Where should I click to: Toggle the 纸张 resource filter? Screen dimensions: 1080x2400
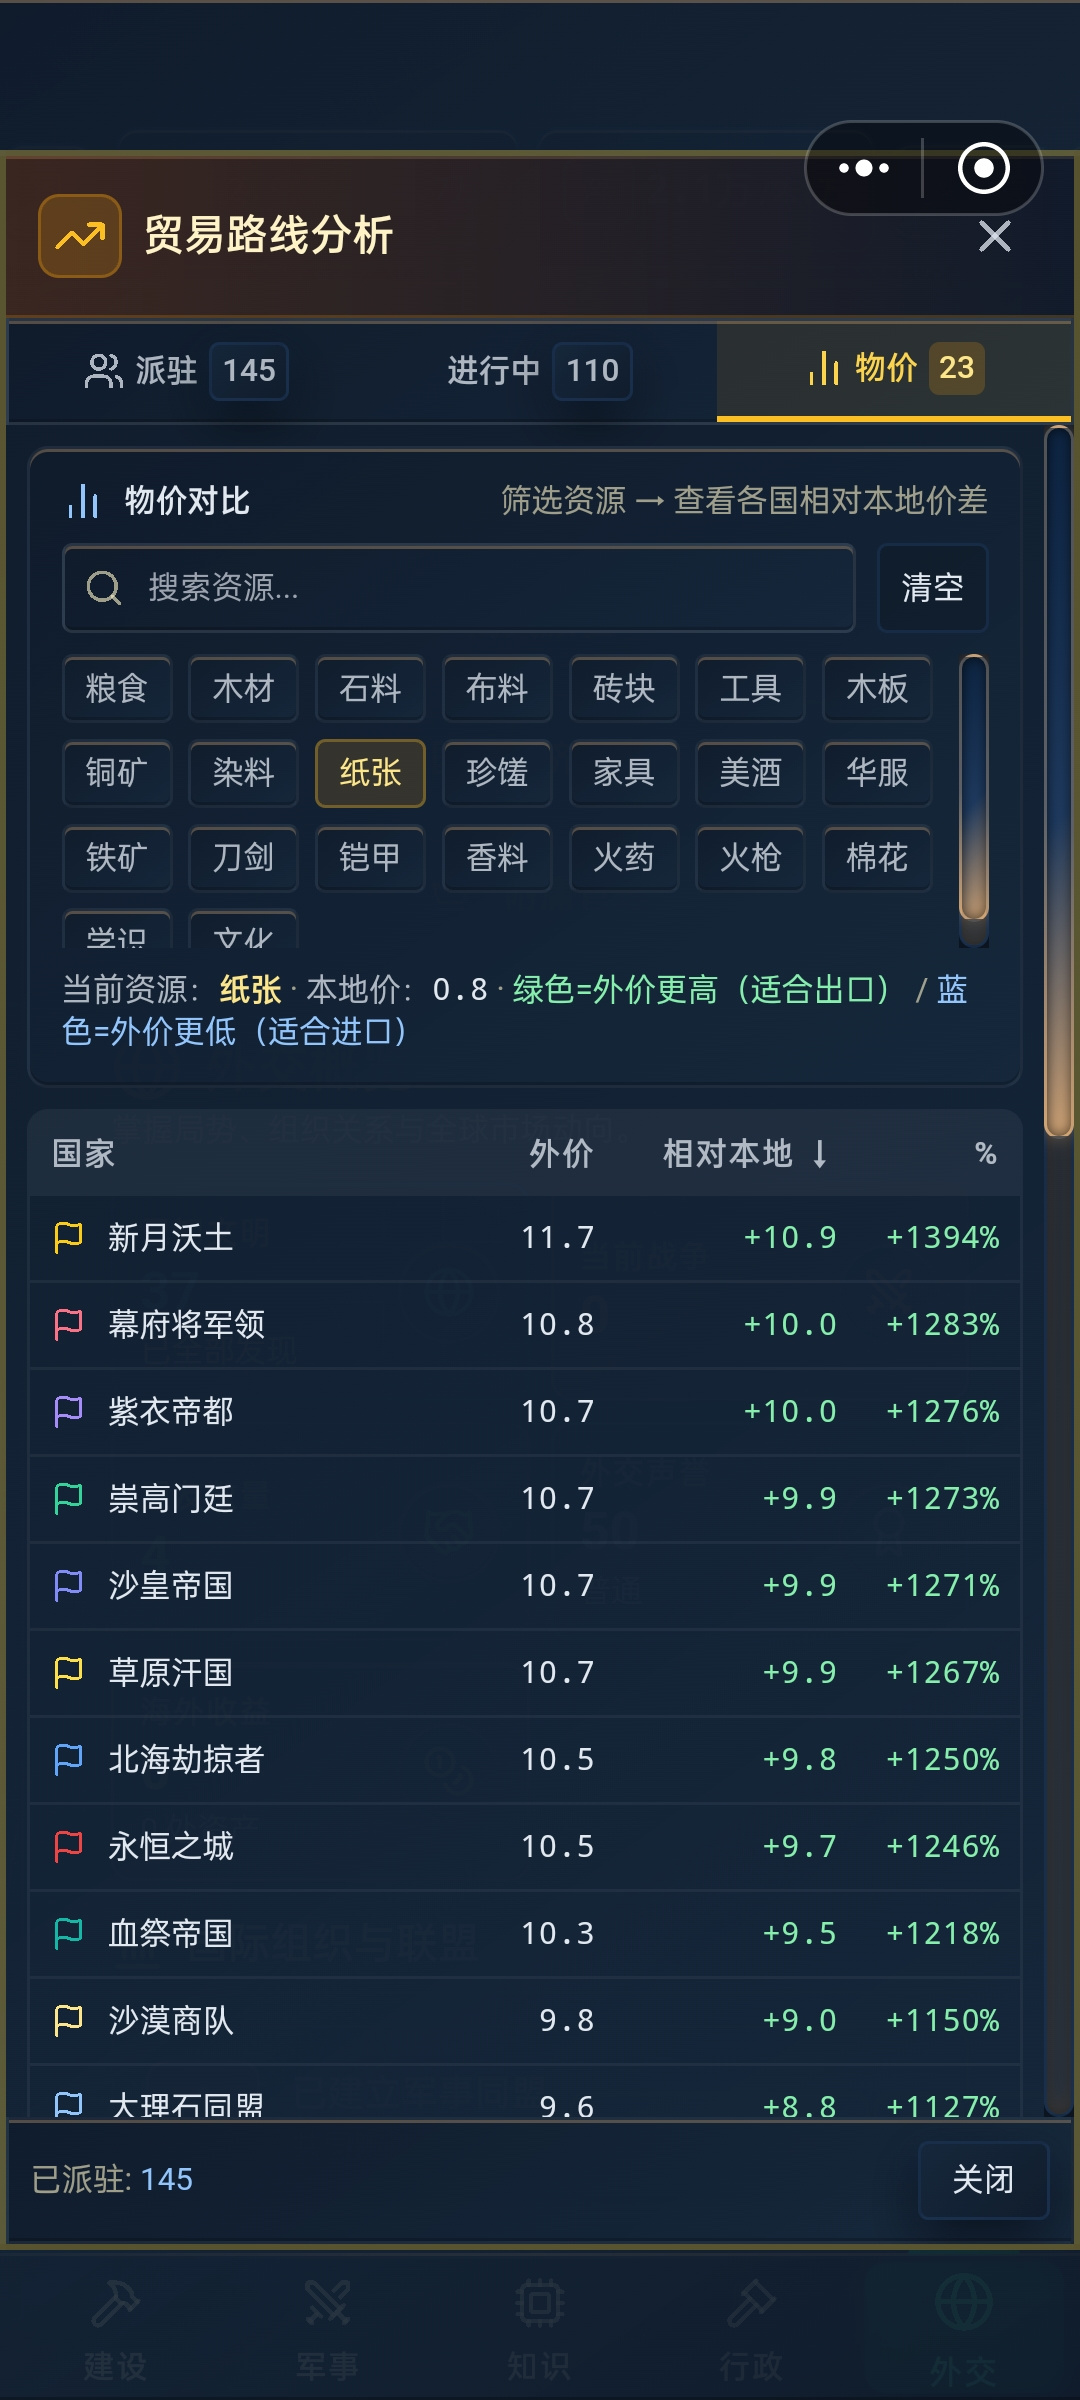click(x=370, y=773)
